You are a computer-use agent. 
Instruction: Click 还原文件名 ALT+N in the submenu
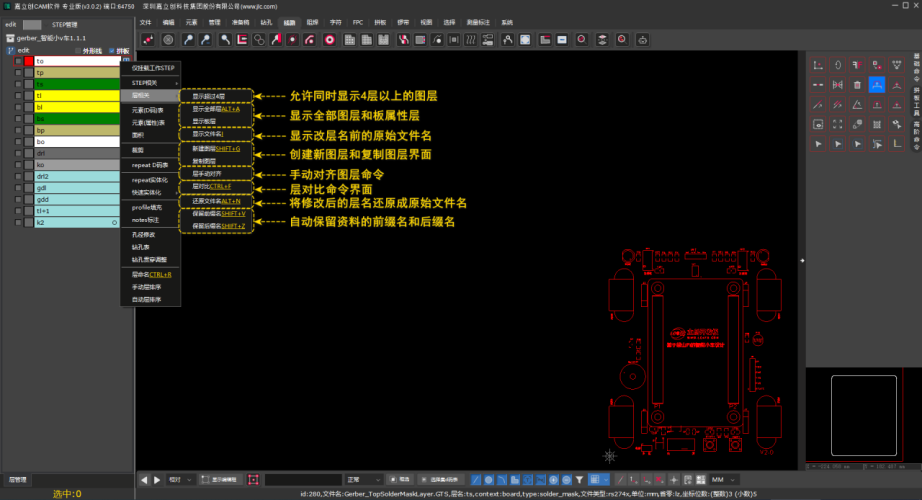[216, 201]
